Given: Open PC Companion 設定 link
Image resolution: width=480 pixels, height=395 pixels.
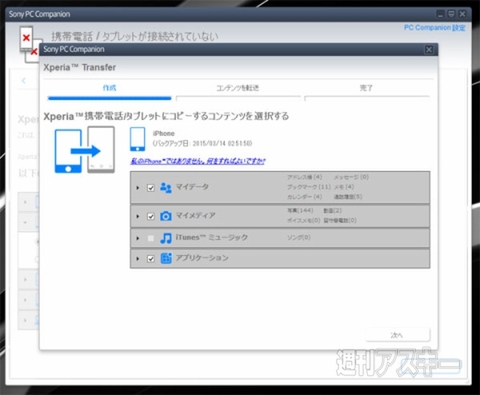Looking at the screenshot, I should pyautogui.click(x=435, y=28).
